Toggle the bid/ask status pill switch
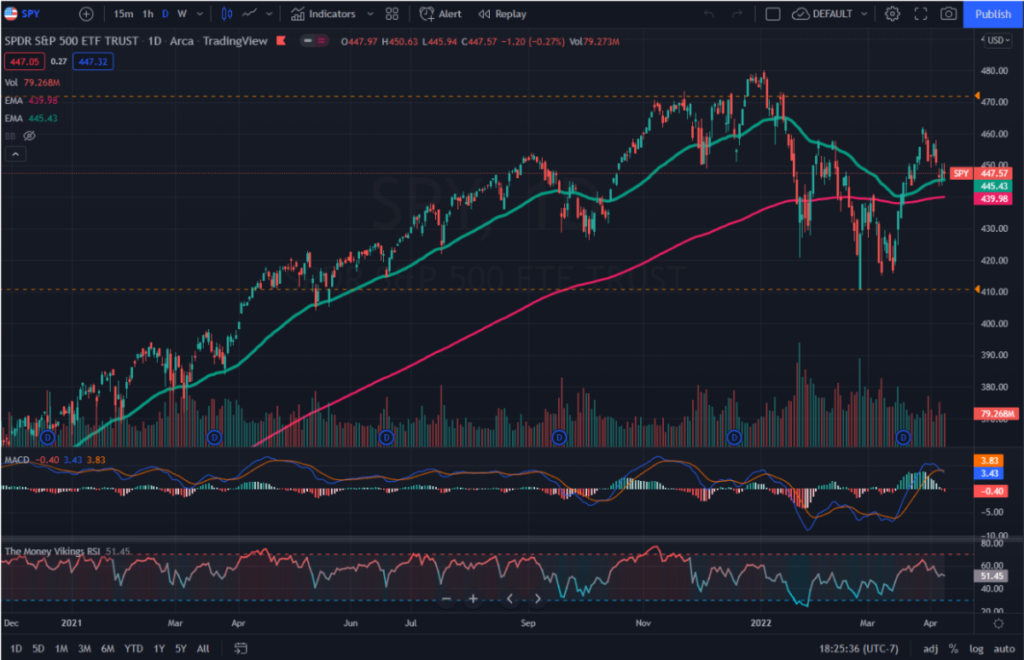Image resolution: width=1024 pixels, height=660 pixels. pos(314,40)
